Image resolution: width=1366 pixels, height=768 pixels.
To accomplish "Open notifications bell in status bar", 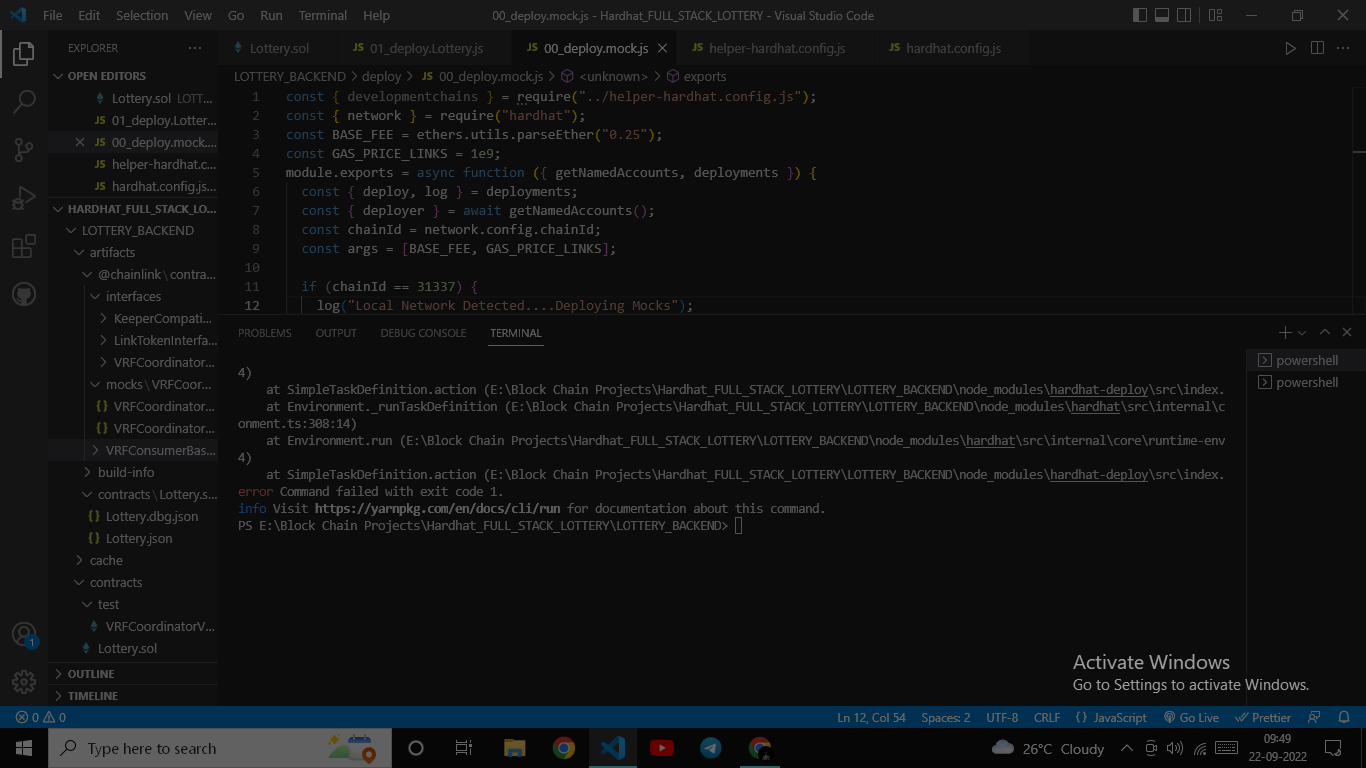I will click(x=1343, y=717).
